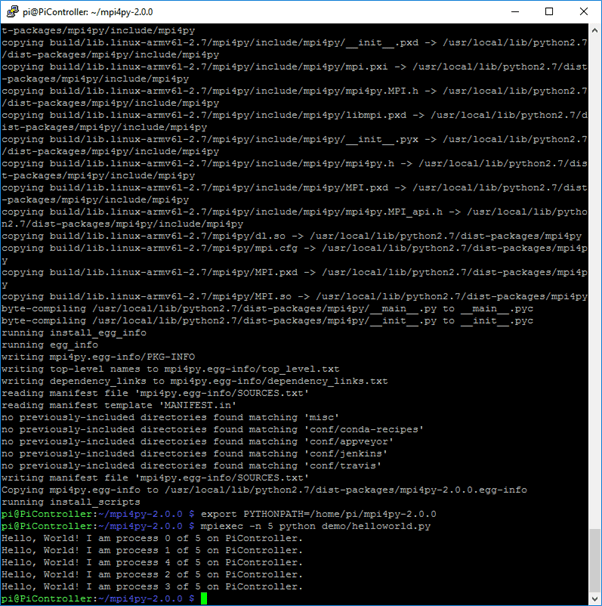The height and width of the screenshot is (606, 602).
Task: Click the 'process 2 of 5' output line
Action: 152,574
